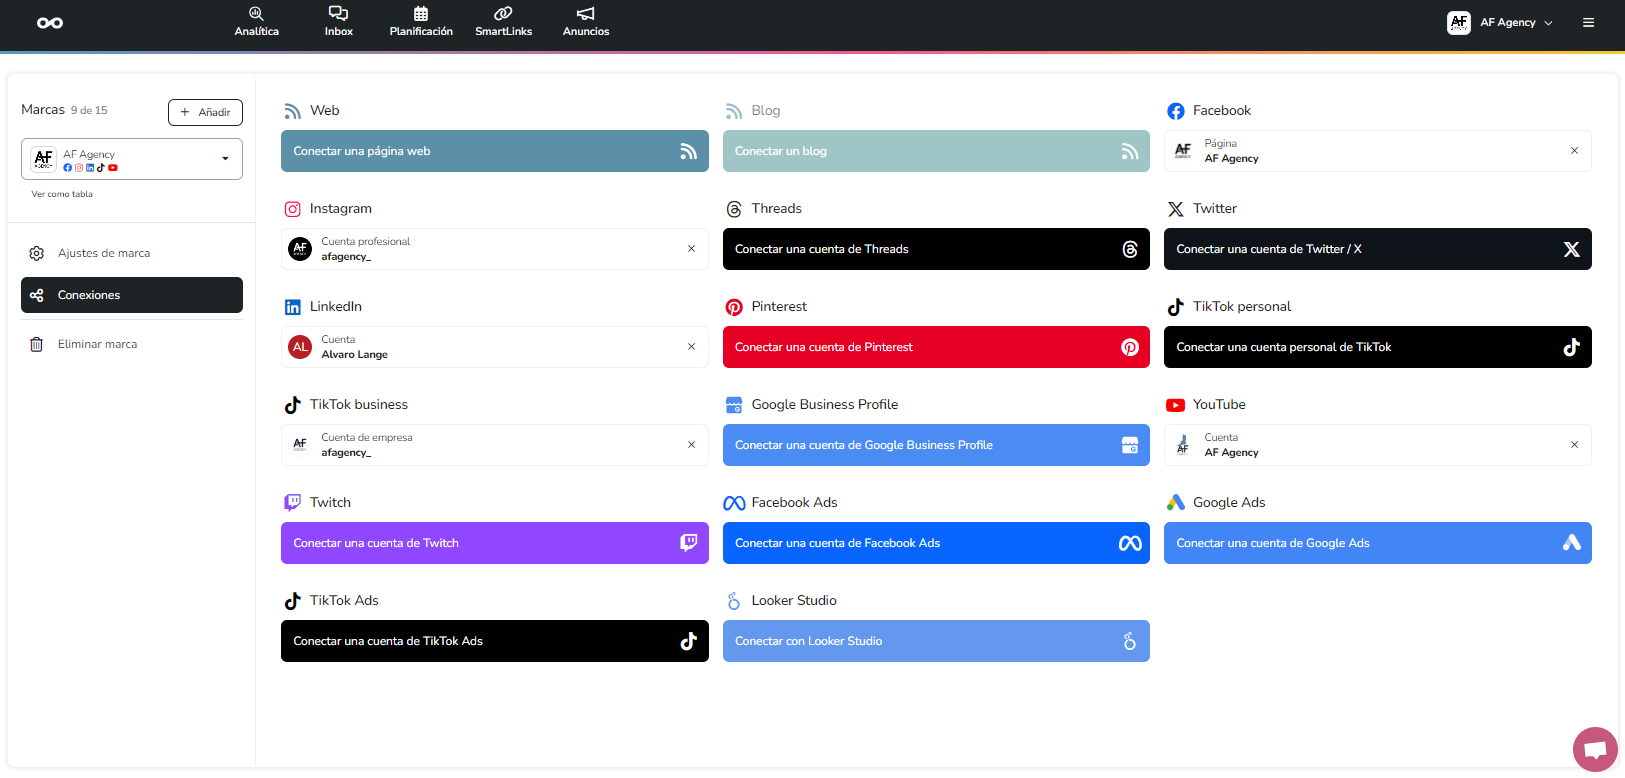Go to Planificación

click(x=421, y=21)
